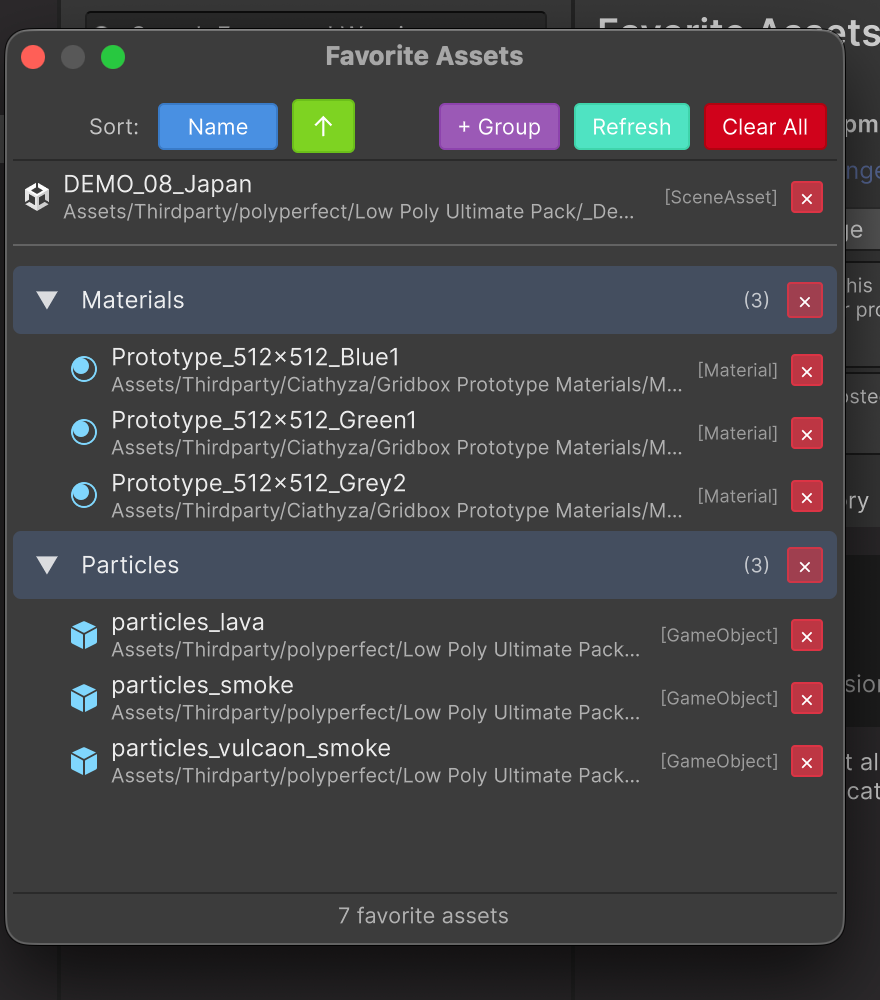Click the material sphere icon for Prototype_512x512_Blue1
The image size is (880, 1000).
pyautogui.click(x=84, y=369)
